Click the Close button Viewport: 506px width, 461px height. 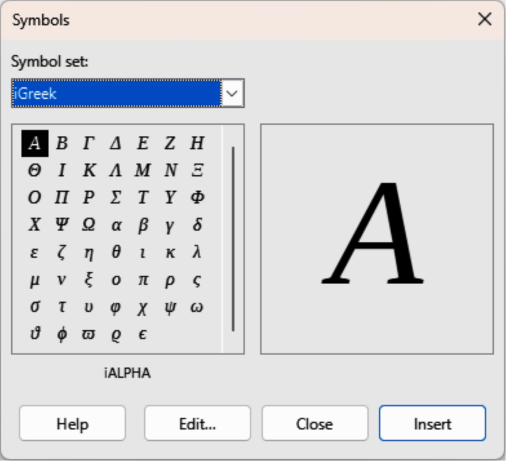click(x=315, y=423)
